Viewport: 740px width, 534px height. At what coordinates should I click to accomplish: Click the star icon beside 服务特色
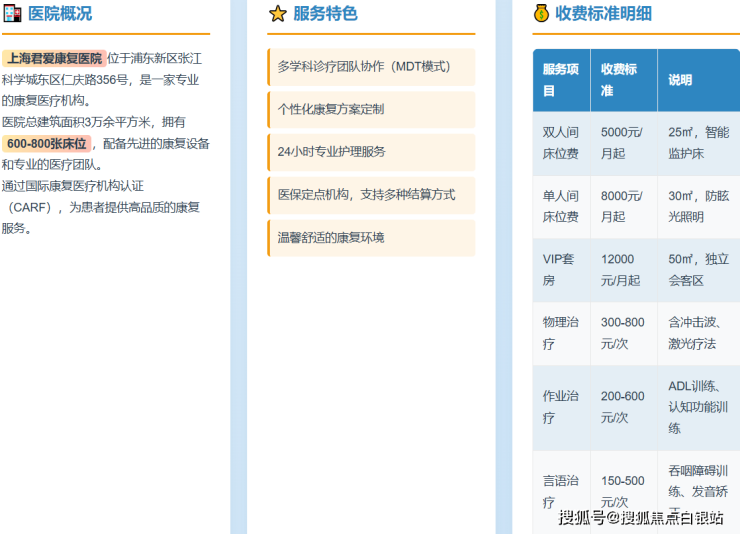(x=277, y=13)
